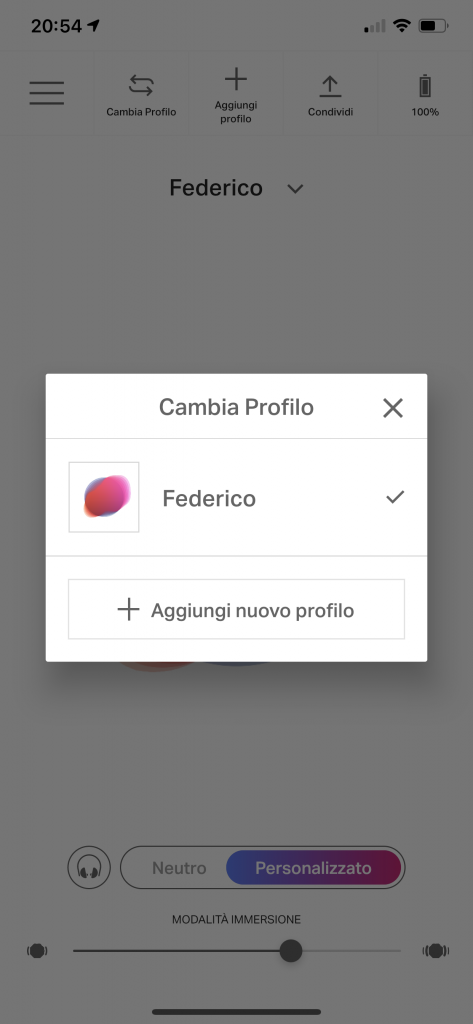This screenshot has height=1024, width=473.
Task: Tap the headphones icon
Action: click(x=90, y=868)
